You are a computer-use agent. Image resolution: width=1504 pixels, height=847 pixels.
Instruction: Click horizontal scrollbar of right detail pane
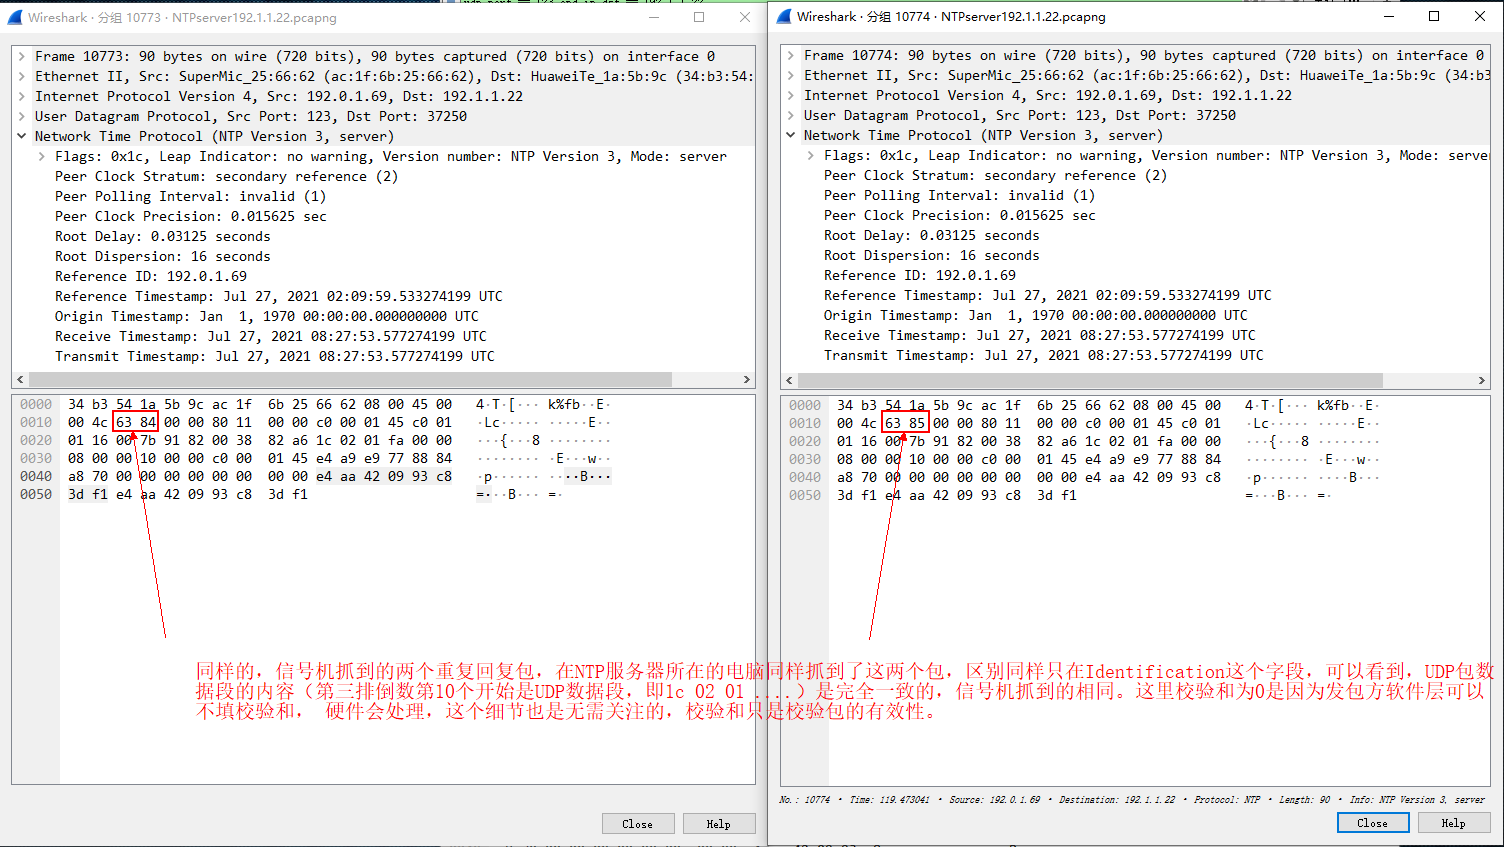click(1090, 381)
